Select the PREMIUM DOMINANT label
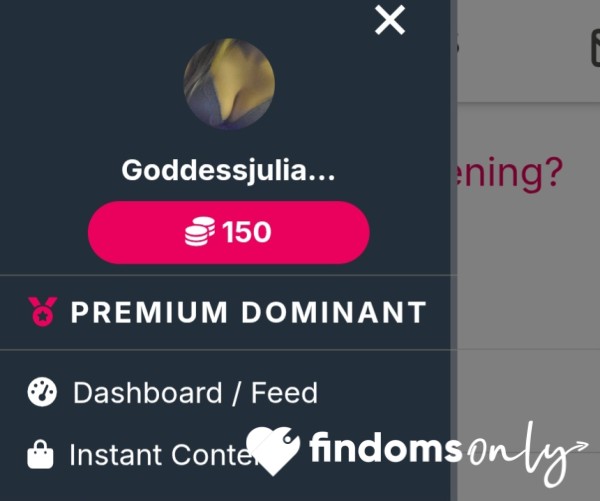 point(249,312)
